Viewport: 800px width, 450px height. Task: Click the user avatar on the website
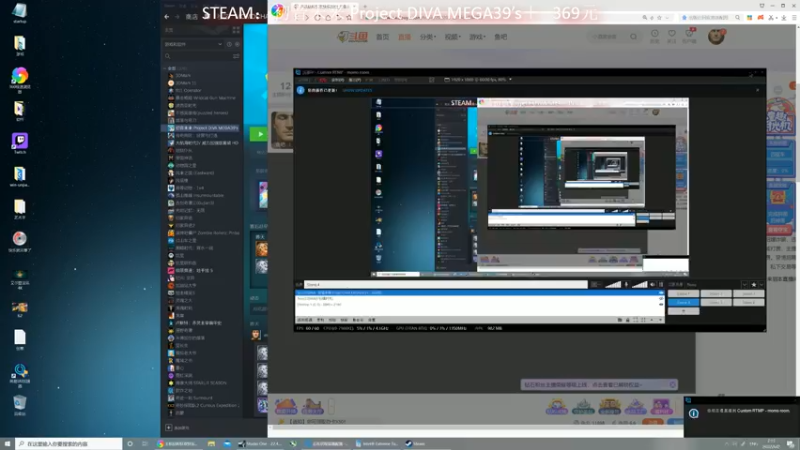click(716, 36)
